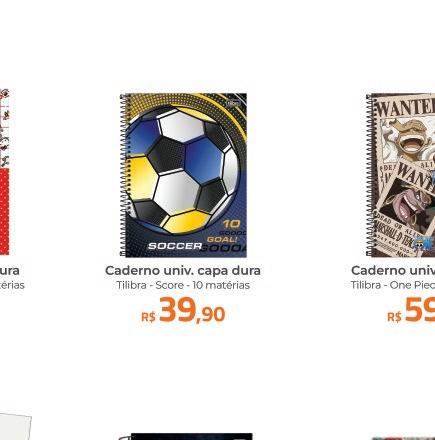Open the 'Caderno univ' title of One Piece notebook
435x440 pixels.
pyautogui.click(x=393, y=271)
